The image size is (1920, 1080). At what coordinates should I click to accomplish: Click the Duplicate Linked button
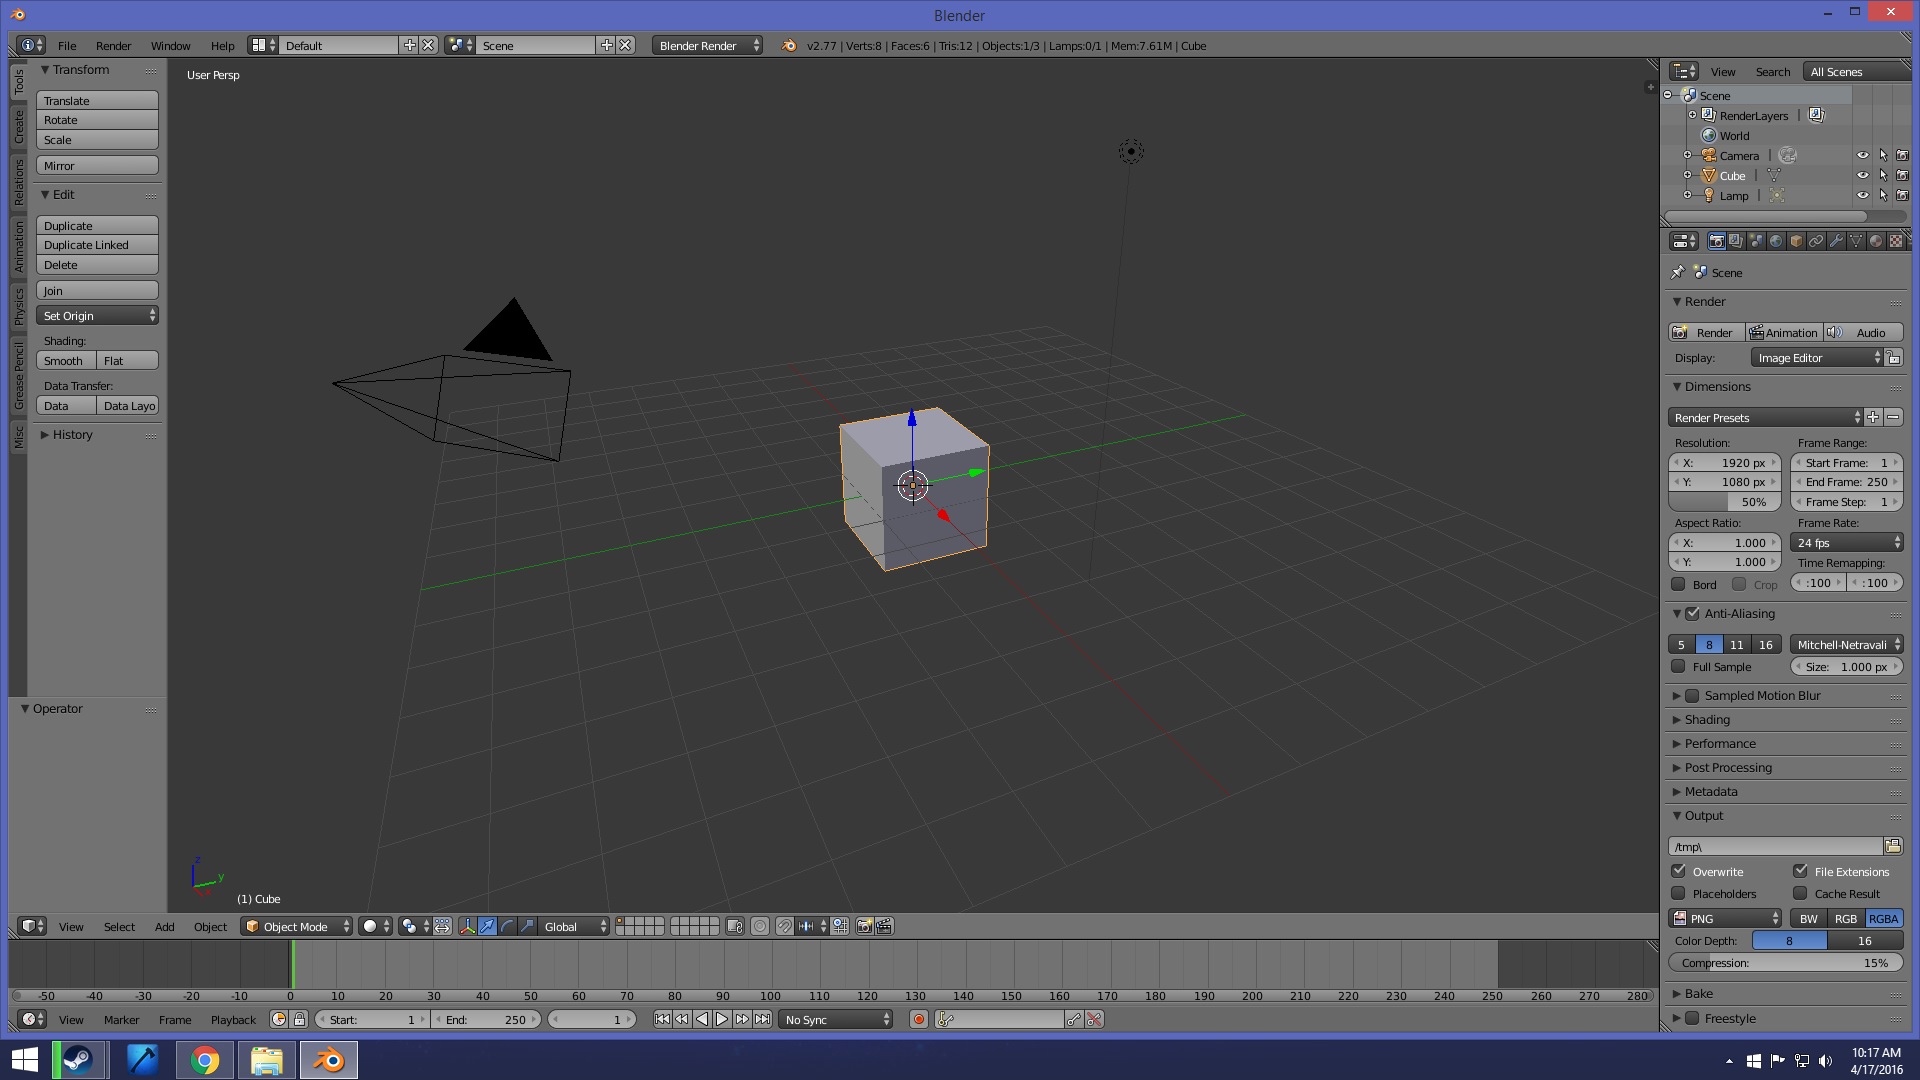point(97,245)
